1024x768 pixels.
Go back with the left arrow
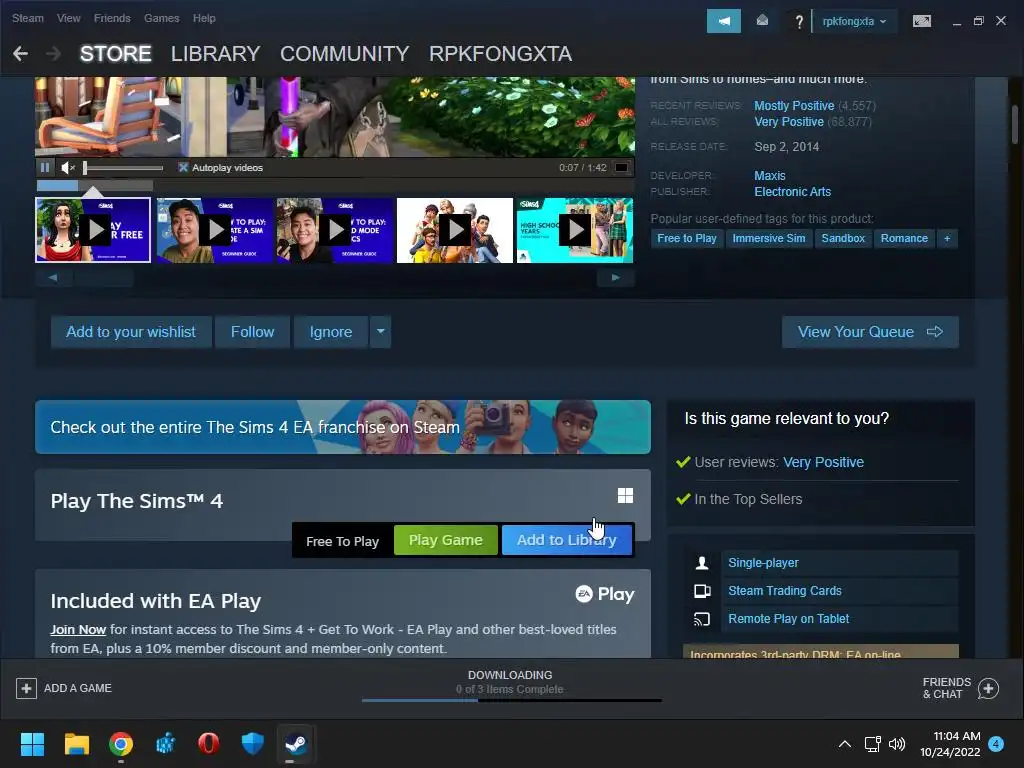pos(20,54)
